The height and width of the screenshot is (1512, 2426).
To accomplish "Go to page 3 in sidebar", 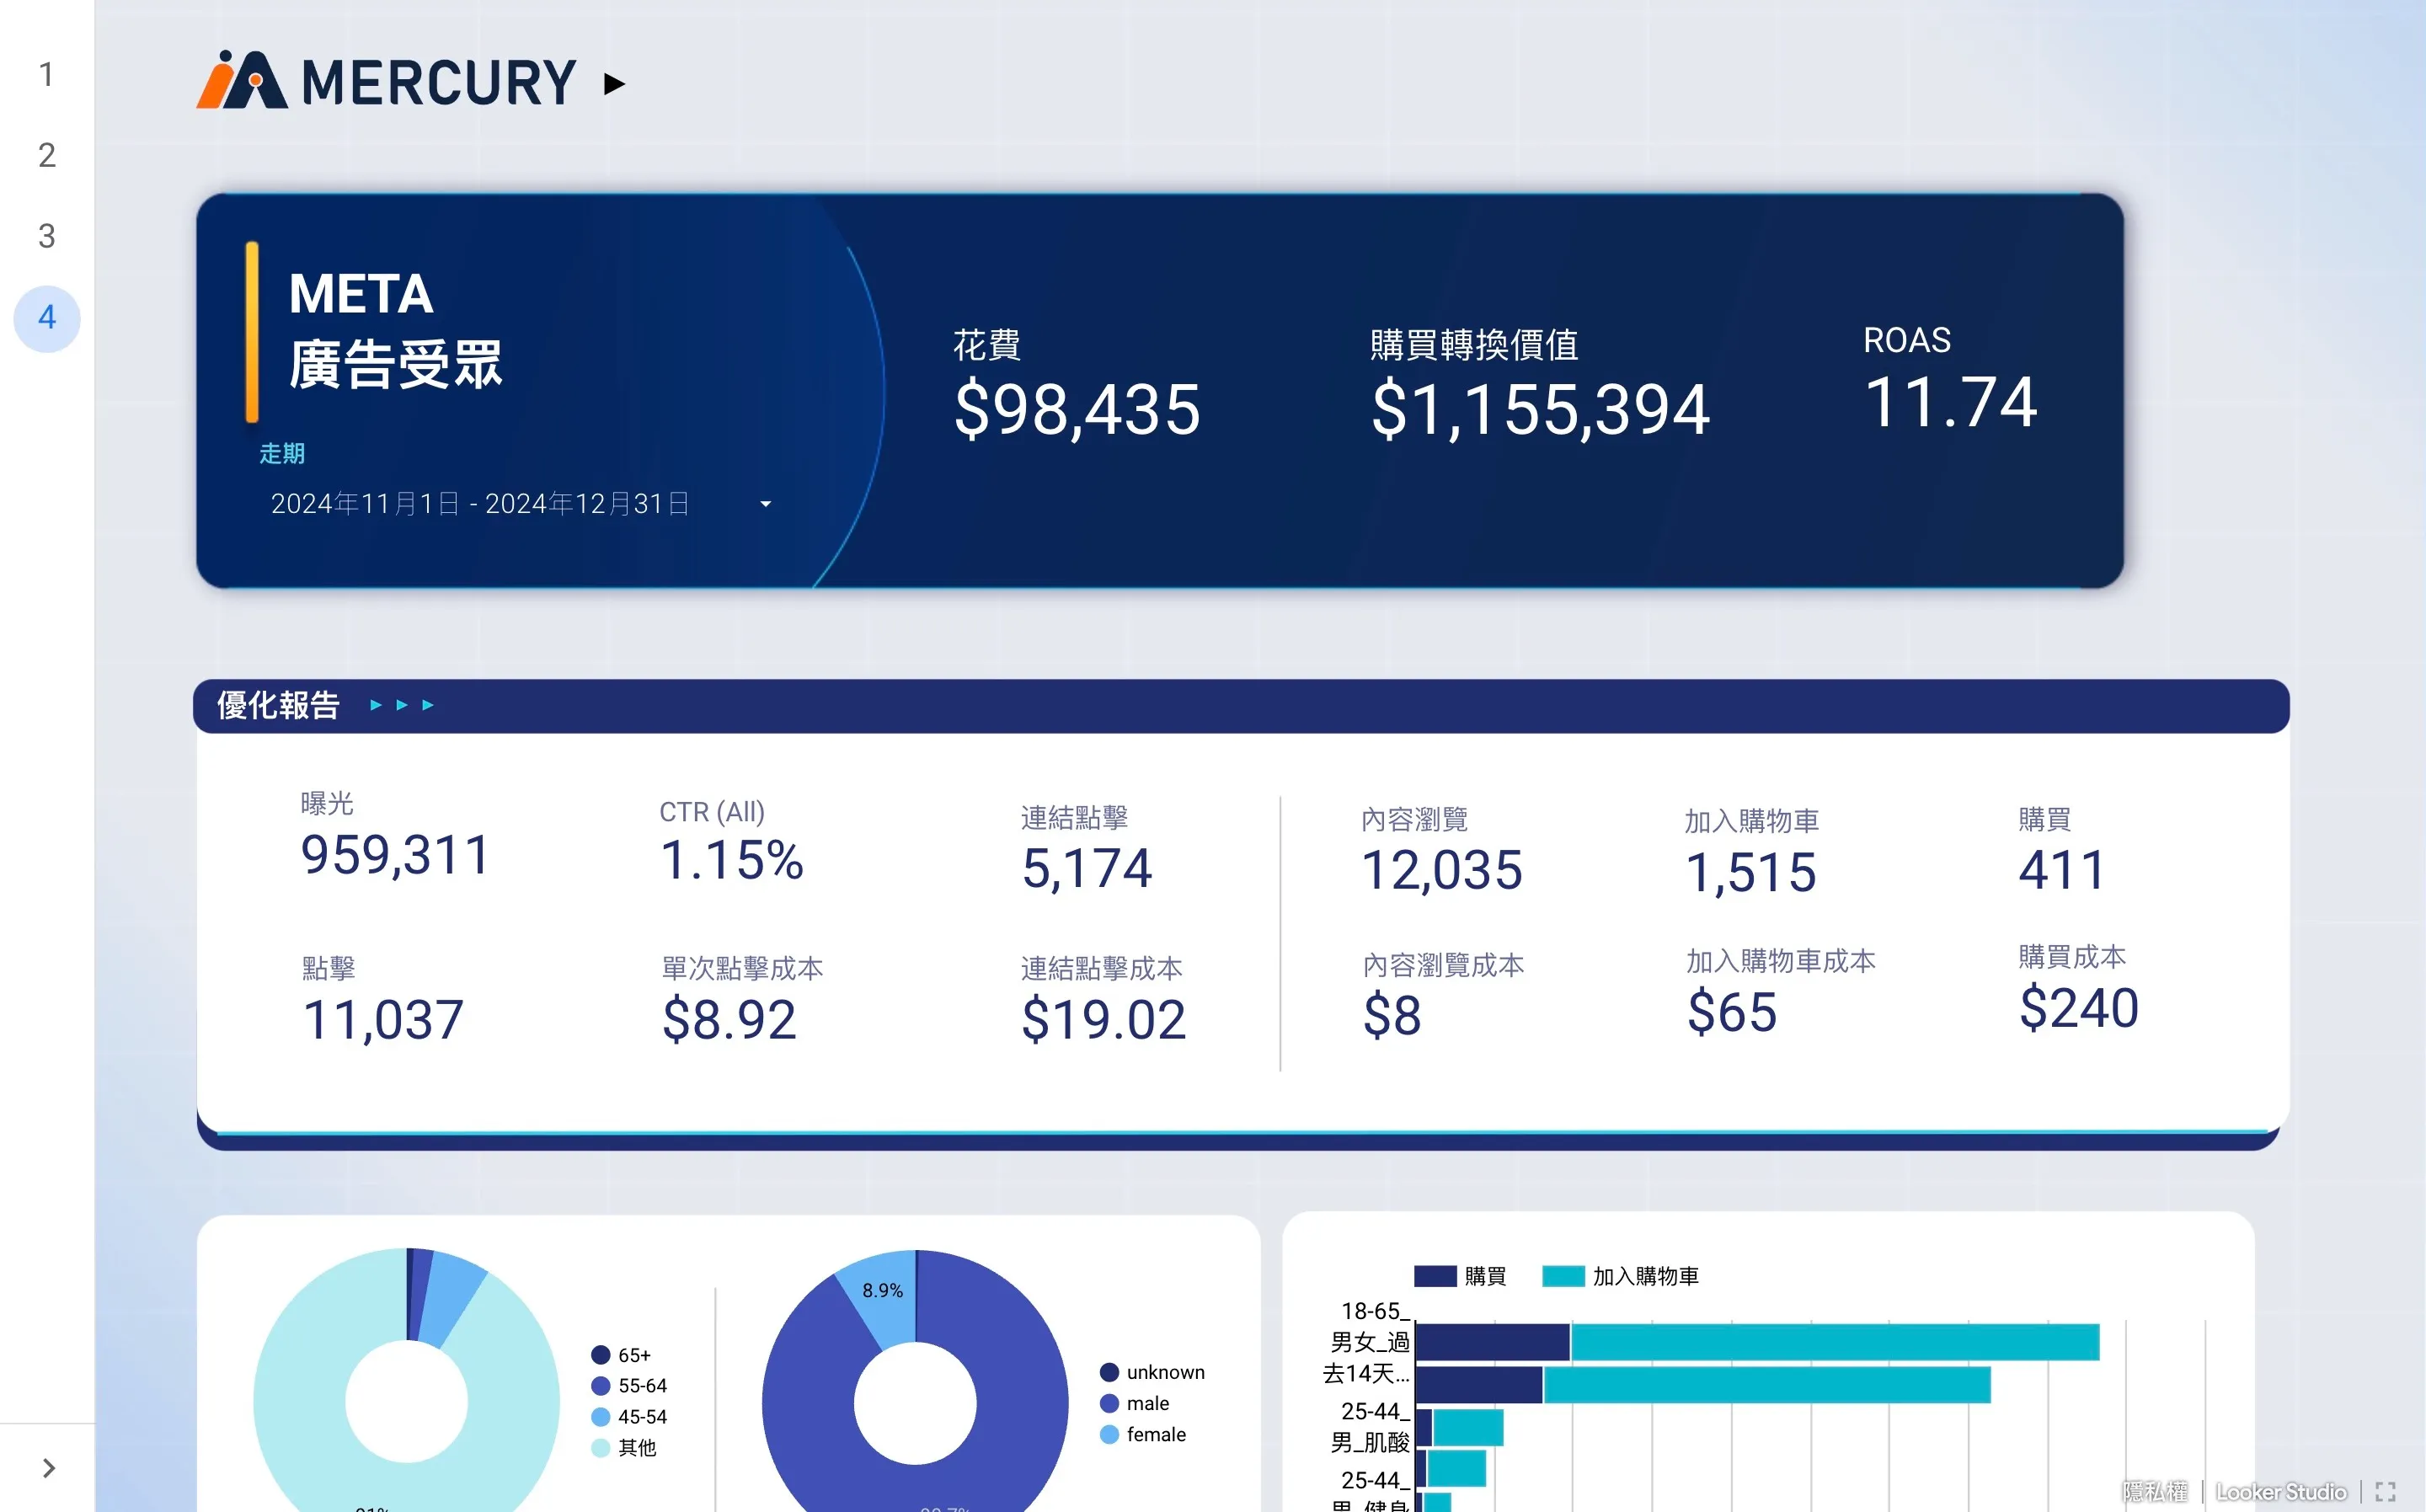I will point(46,236).
